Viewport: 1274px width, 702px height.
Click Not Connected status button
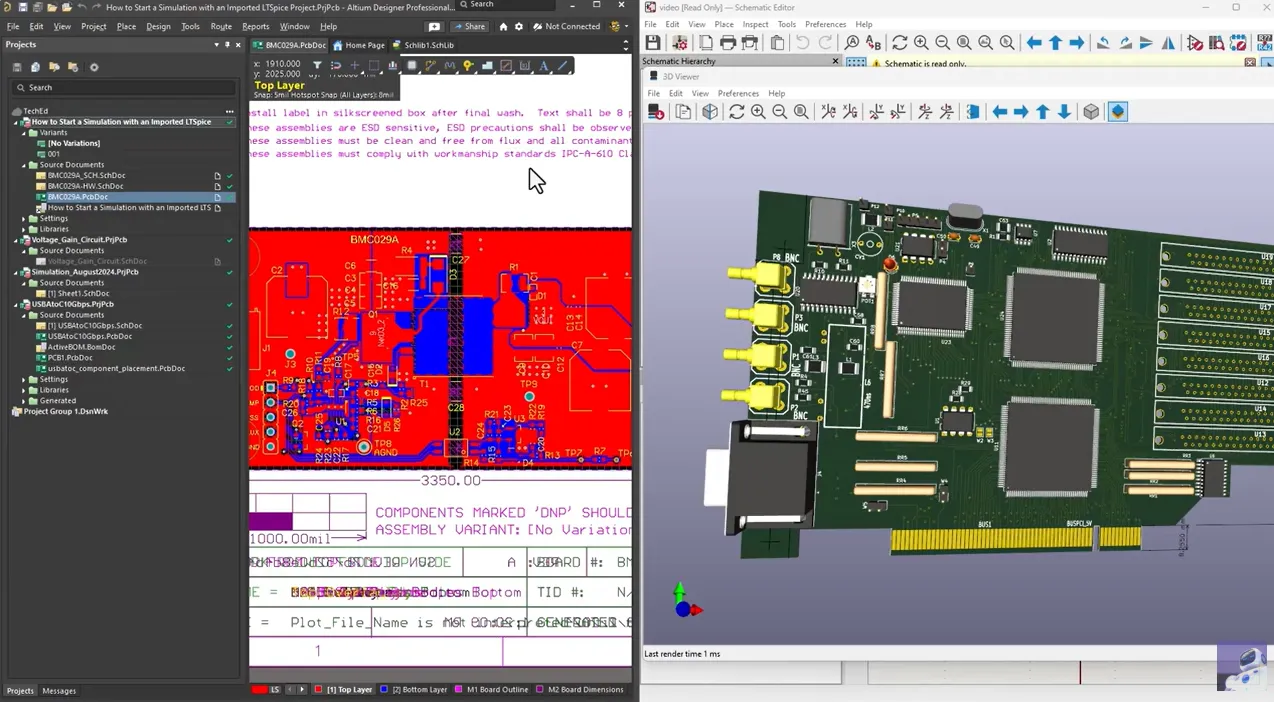(x=567, y=27)
